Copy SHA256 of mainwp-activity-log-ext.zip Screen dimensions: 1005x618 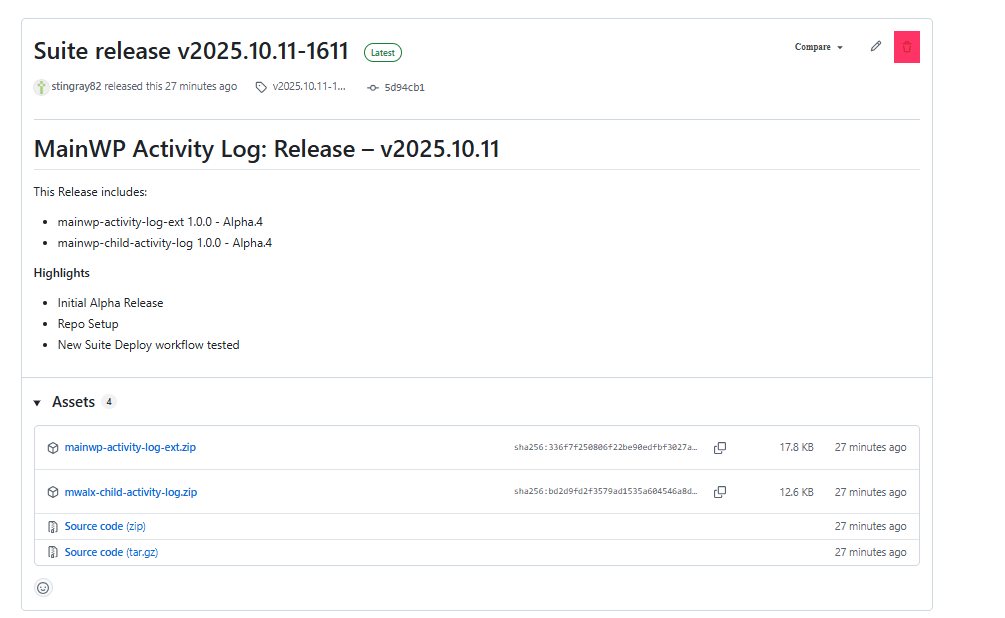[x=719, y=448]
